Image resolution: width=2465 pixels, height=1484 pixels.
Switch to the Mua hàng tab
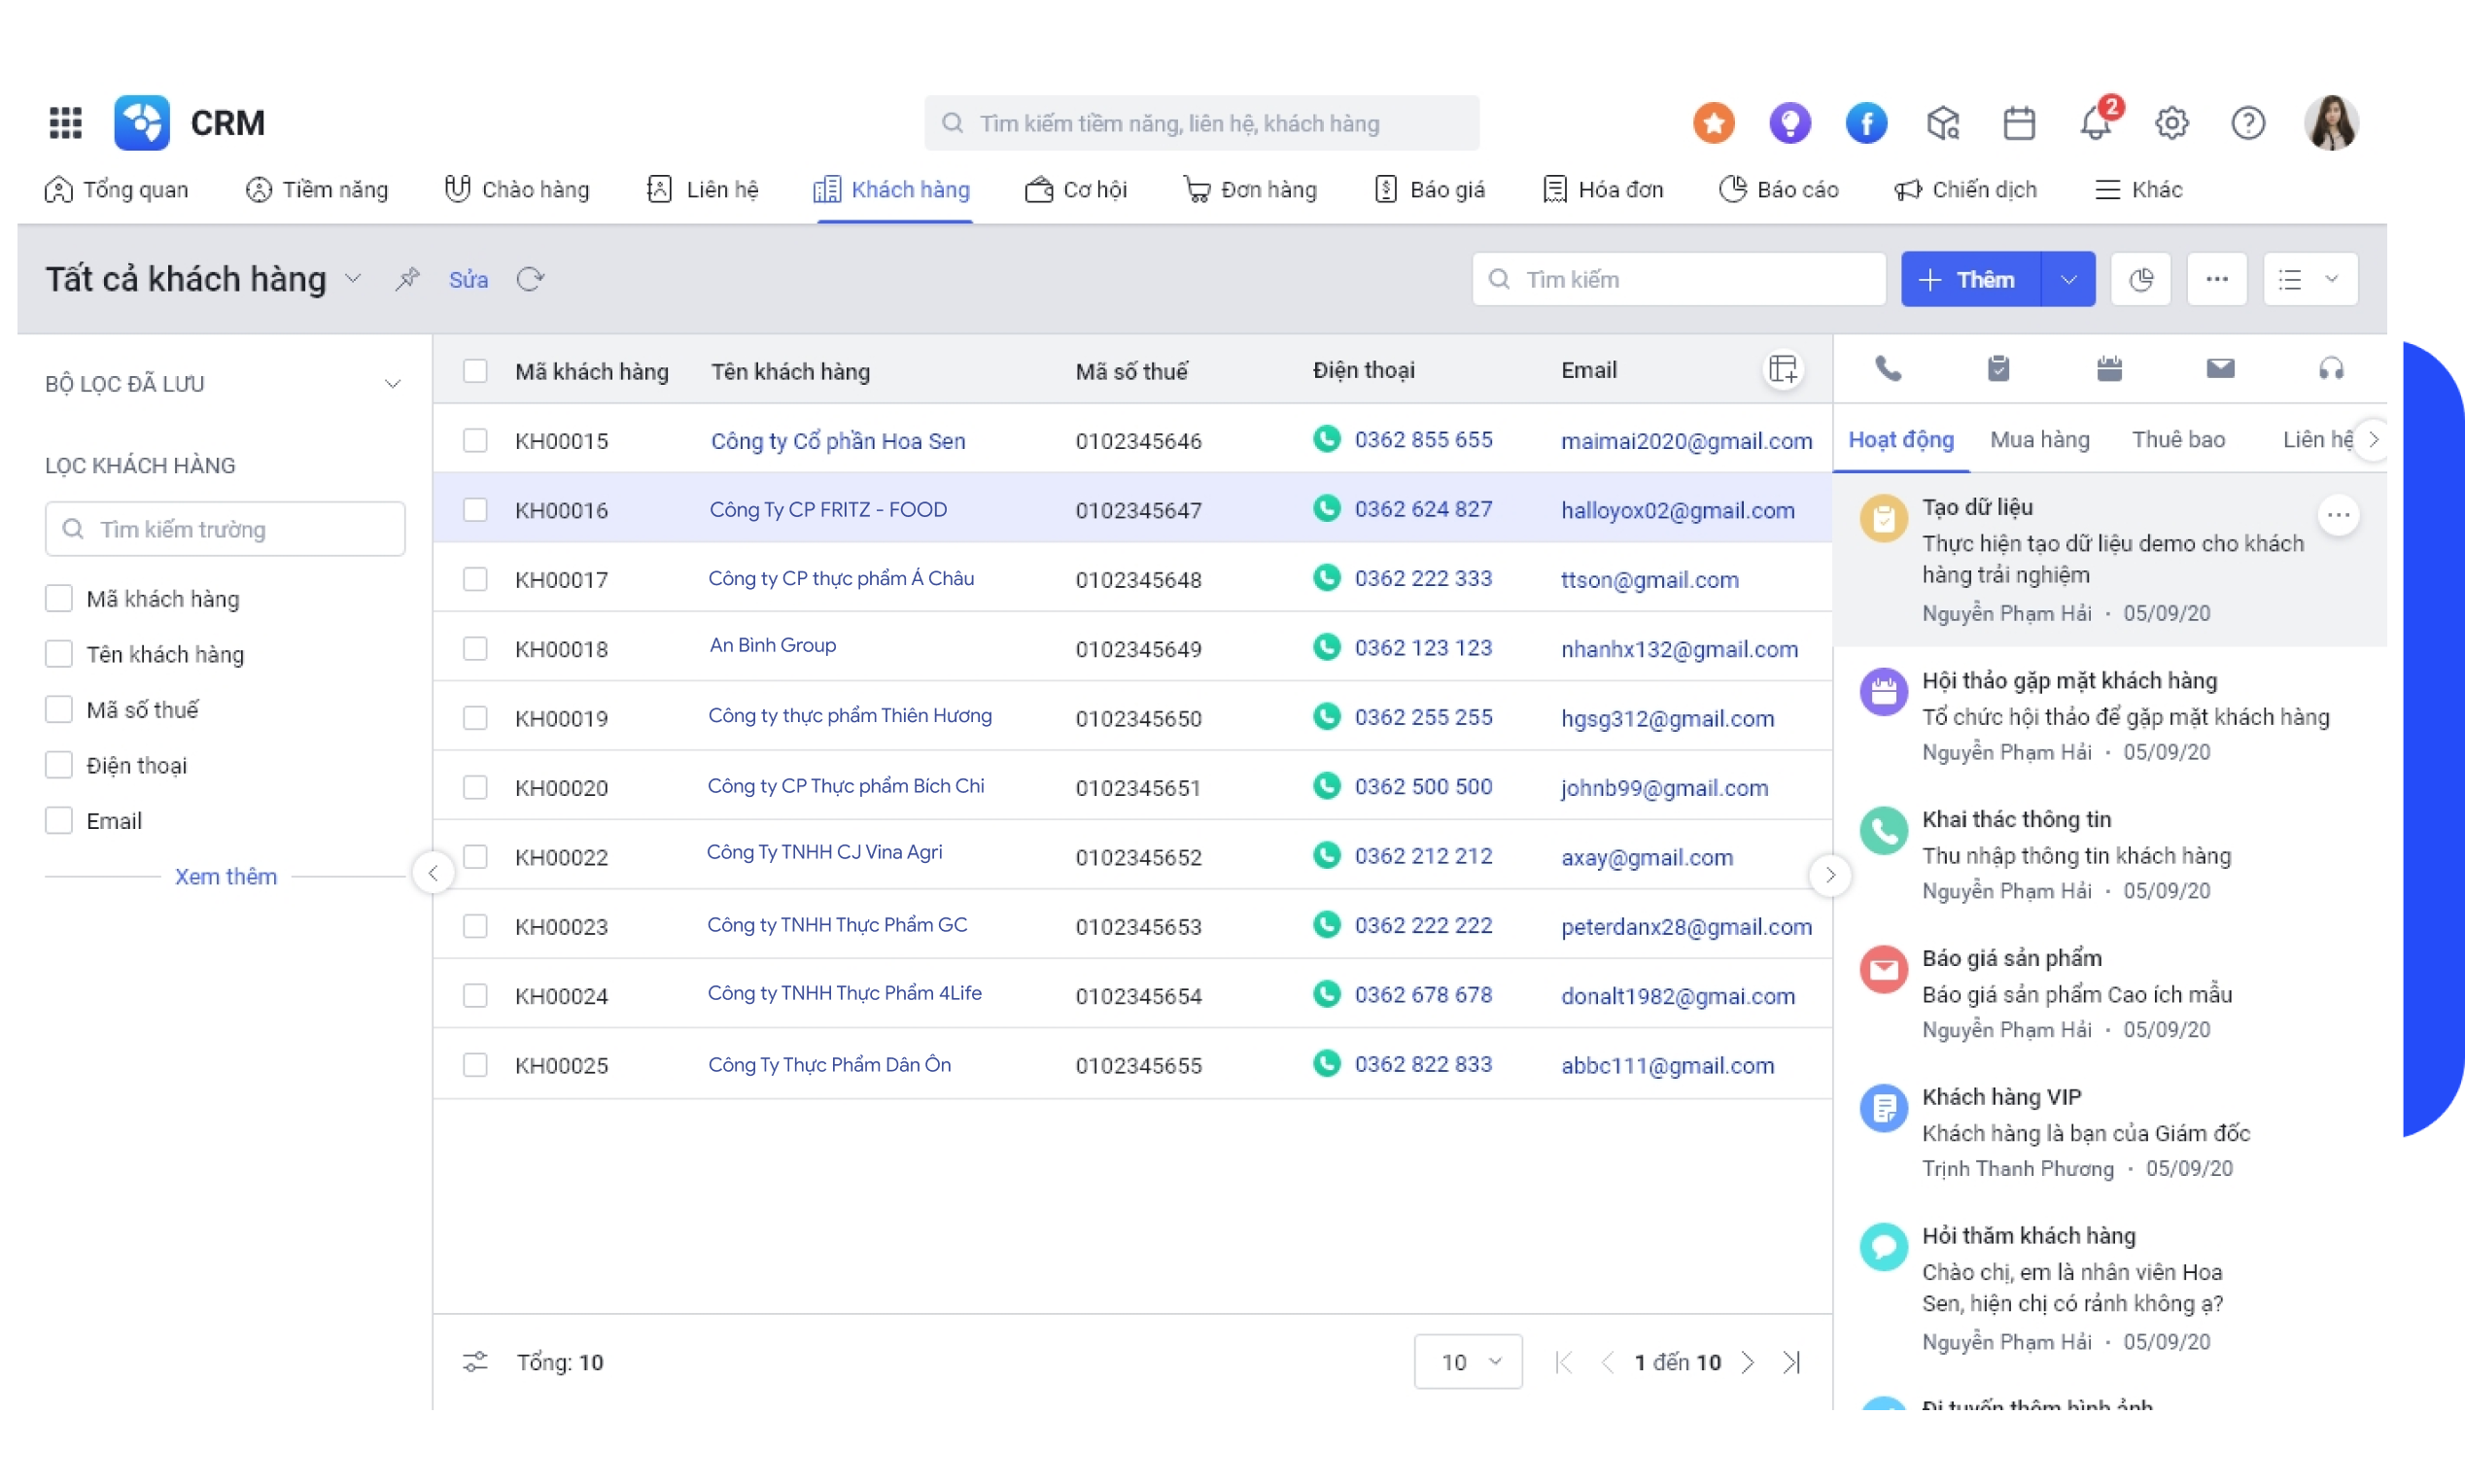click(2040, 439)
